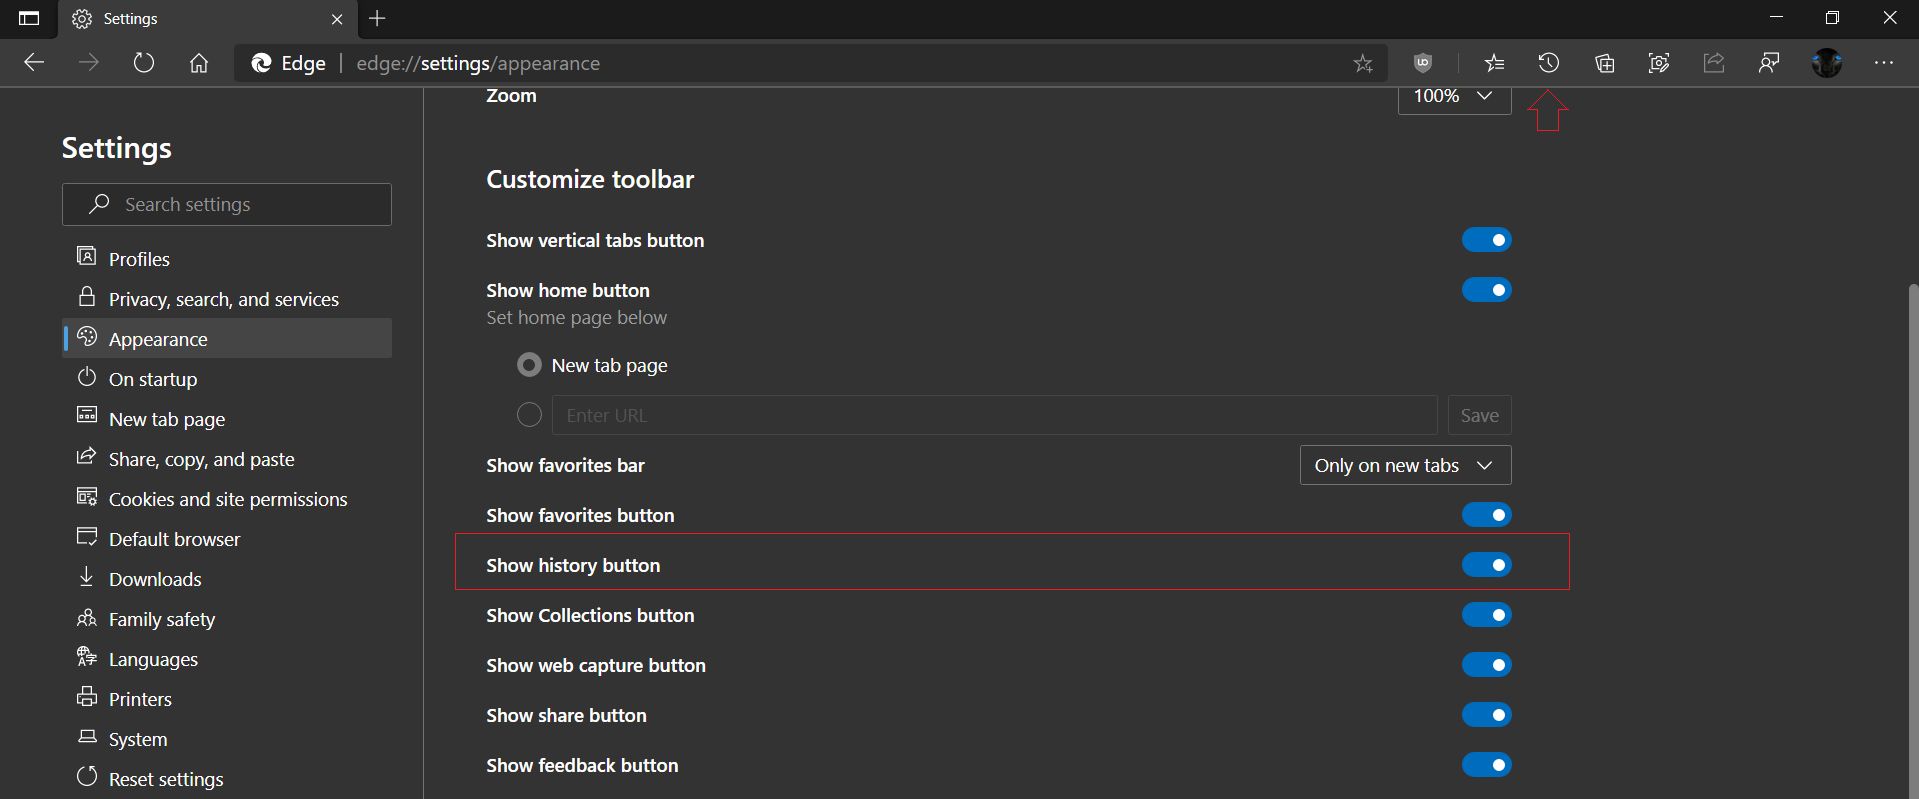Image resolution: width=1919 pixels, height=799 pixels.
Task: Open the Show favorites bar dropdown
Action: click(1405, 465)
